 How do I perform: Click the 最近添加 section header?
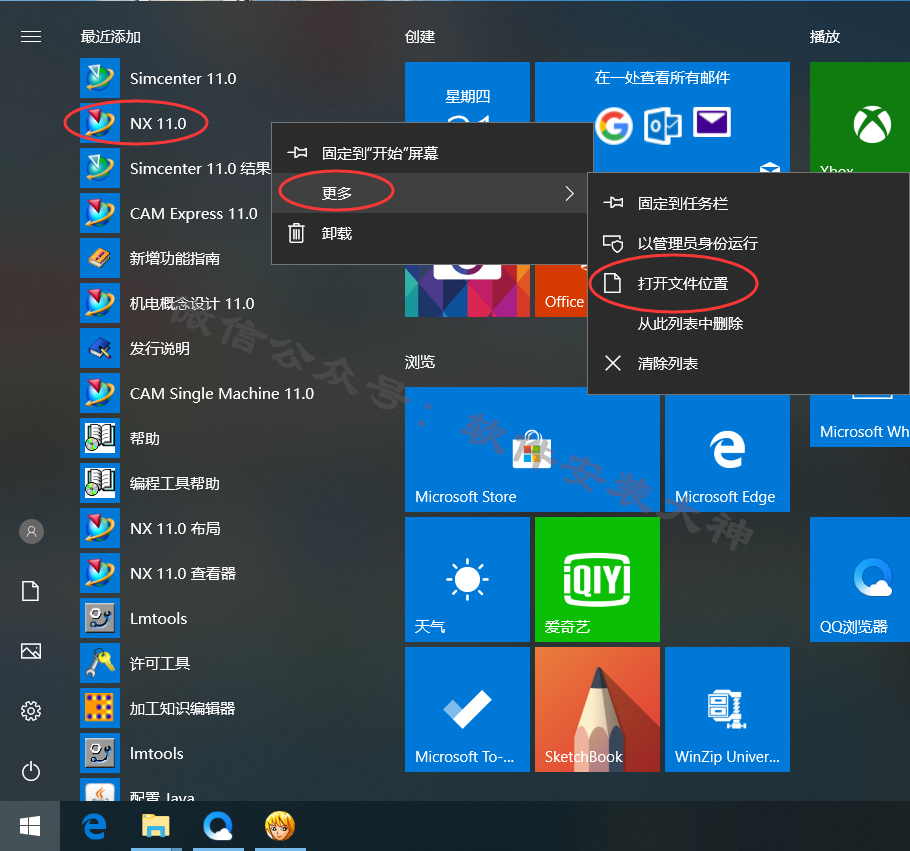[111, 37]
